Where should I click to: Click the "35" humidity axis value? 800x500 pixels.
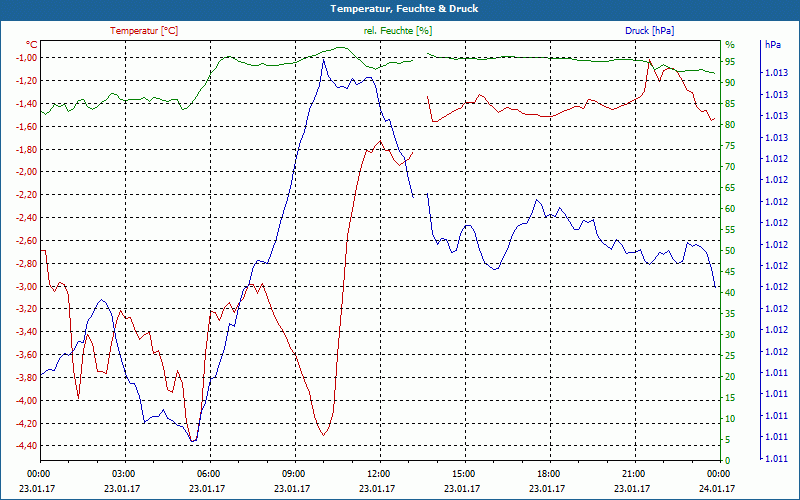(730, 314)
